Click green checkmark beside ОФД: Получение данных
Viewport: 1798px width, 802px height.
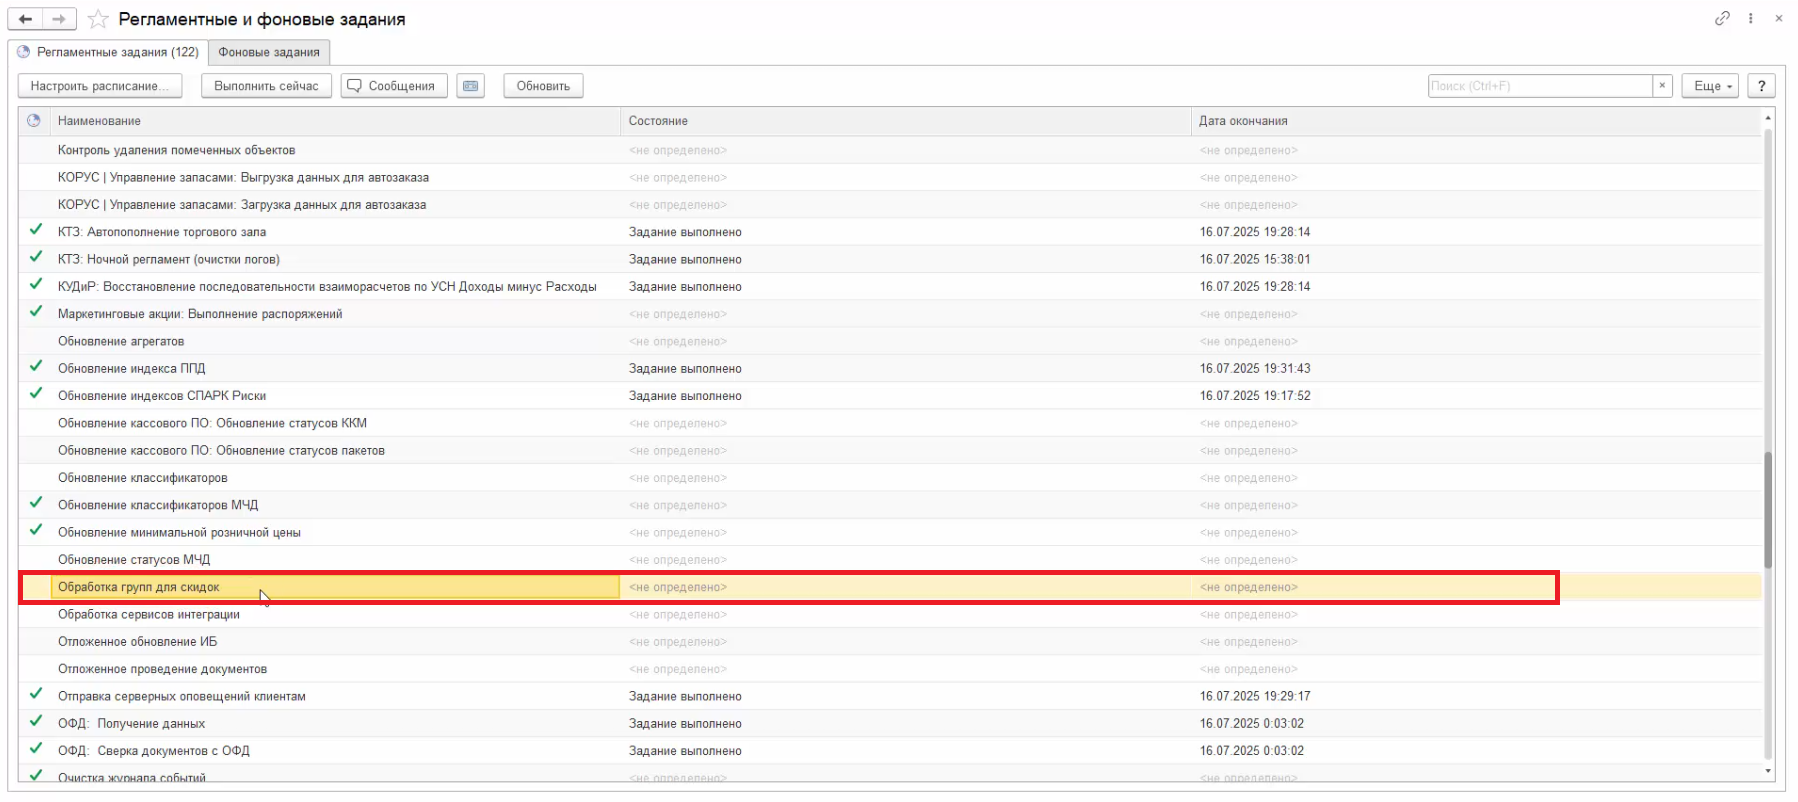[36, 722]
